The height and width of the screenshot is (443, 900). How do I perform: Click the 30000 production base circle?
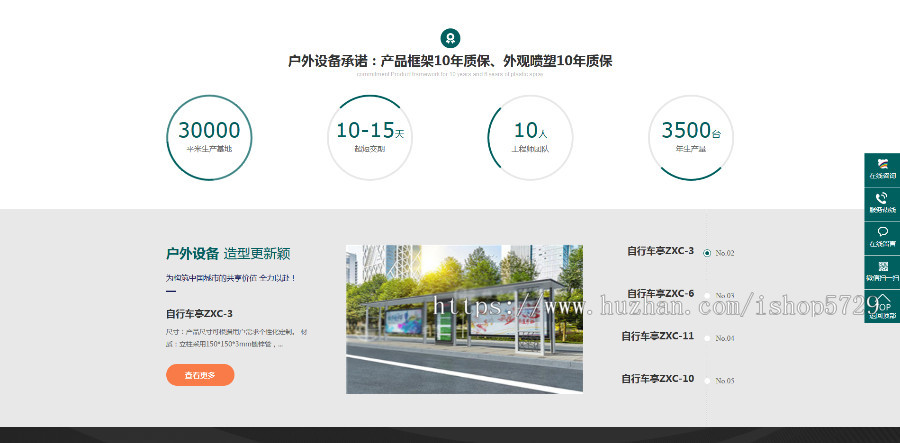tap(209, 138)
